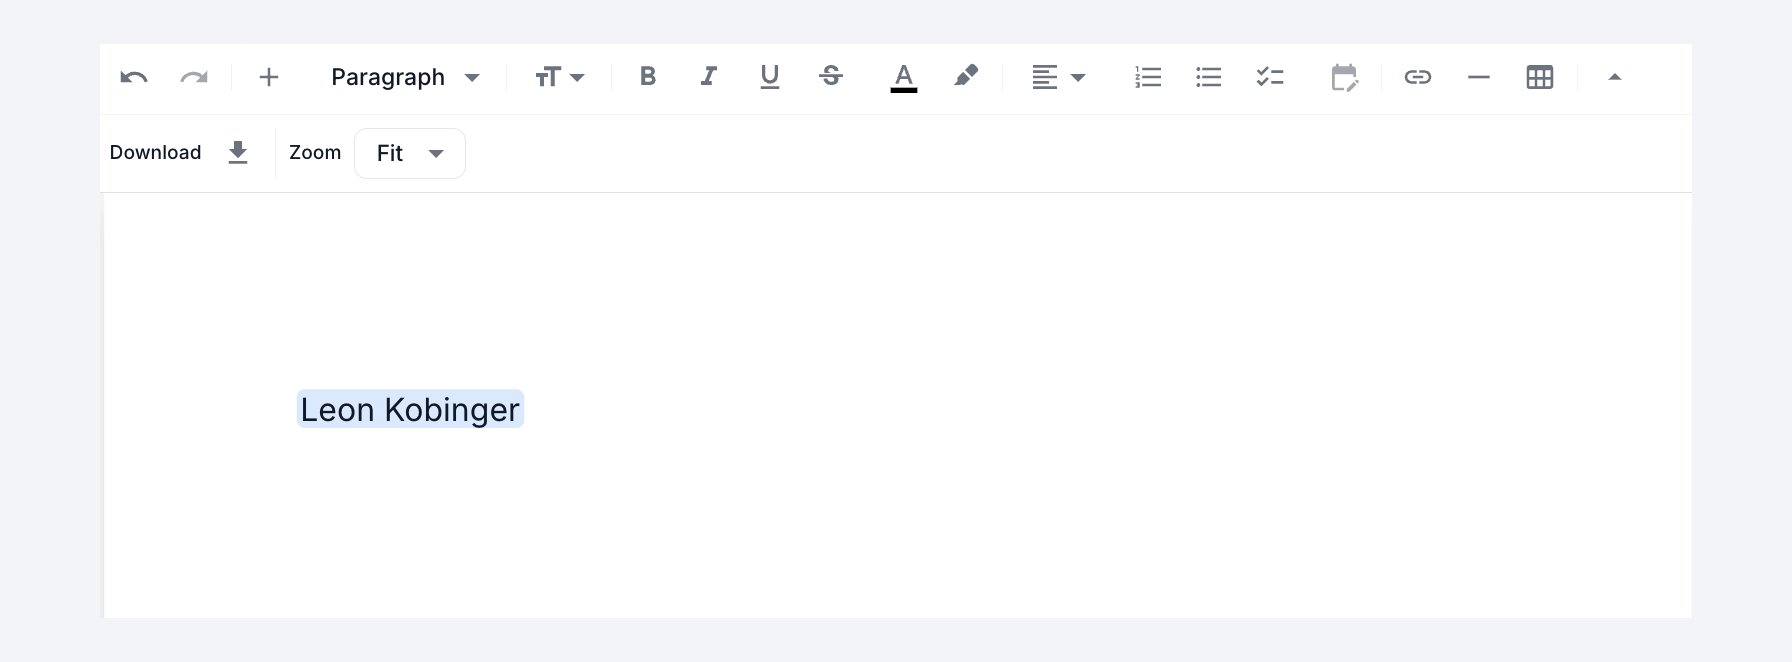Toggle bold formatting
Screen dimensions: 1792x662
648,76
